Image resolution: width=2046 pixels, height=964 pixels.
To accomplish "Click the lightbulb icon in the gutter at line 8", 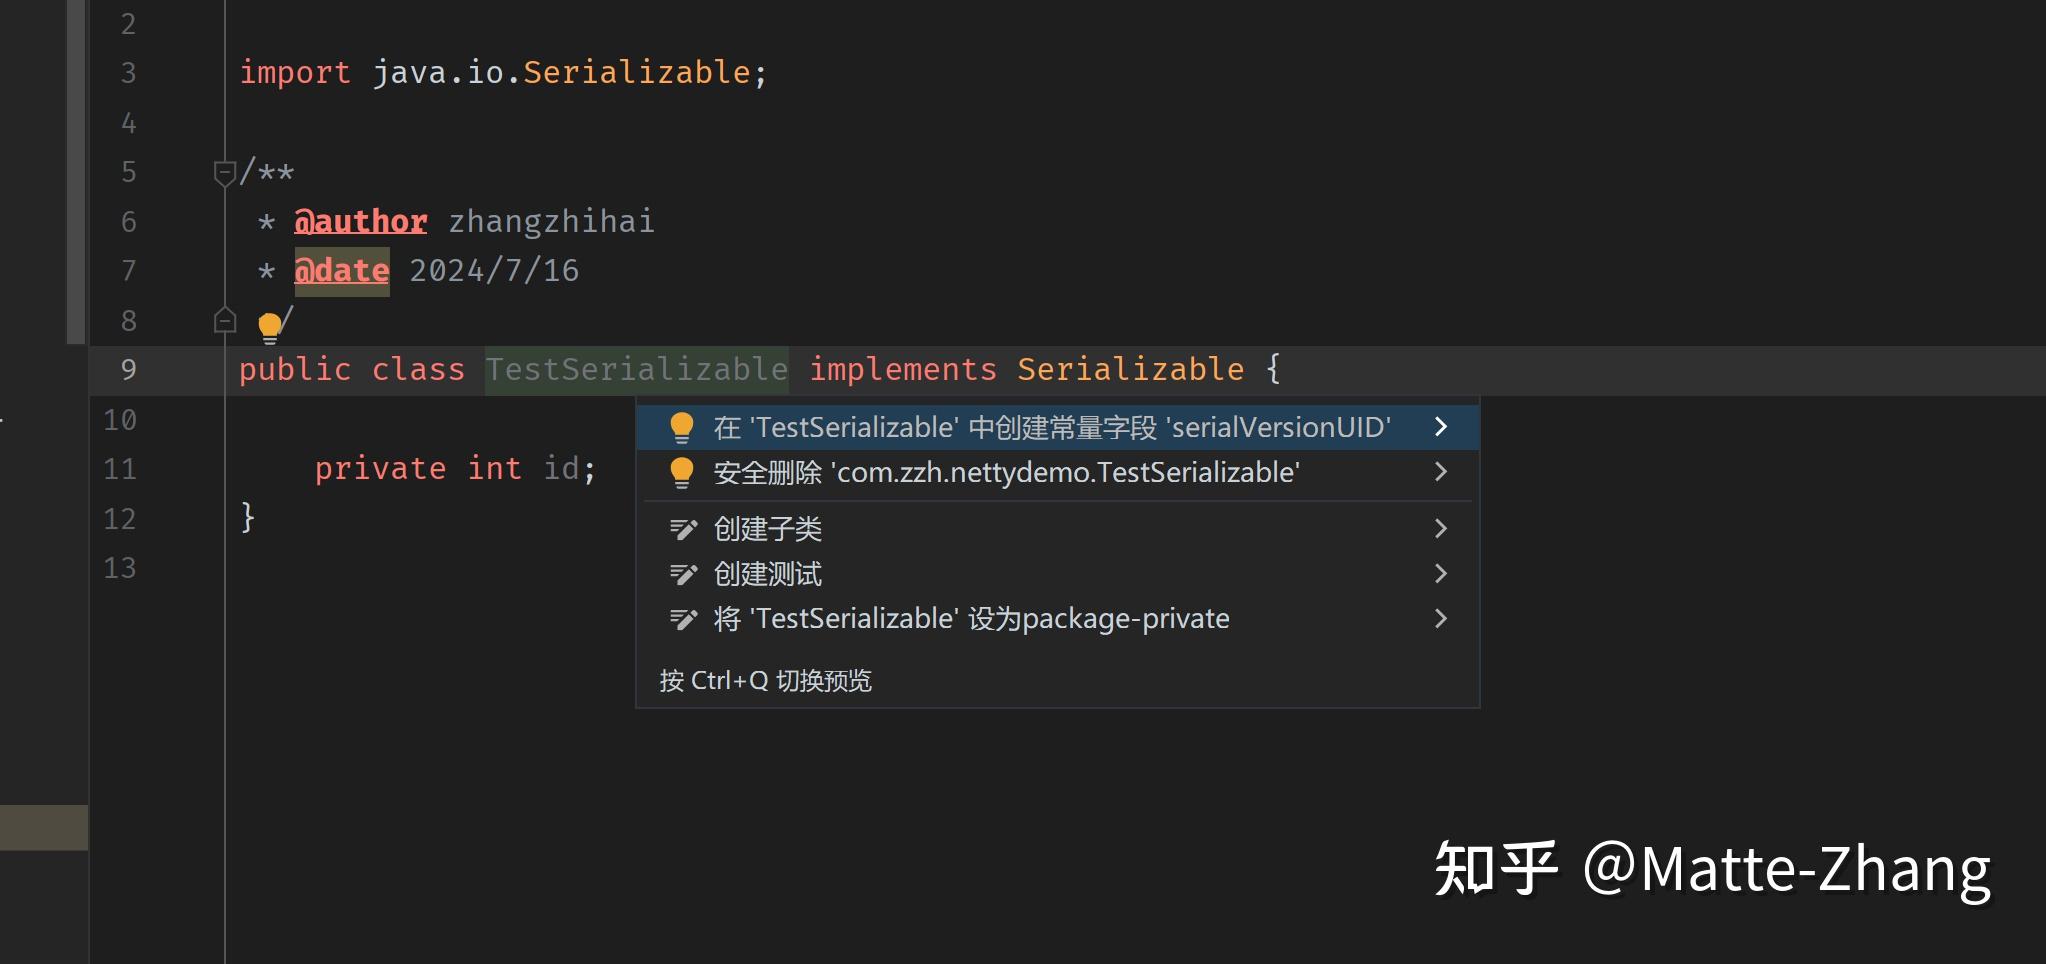I will point(269,323).
